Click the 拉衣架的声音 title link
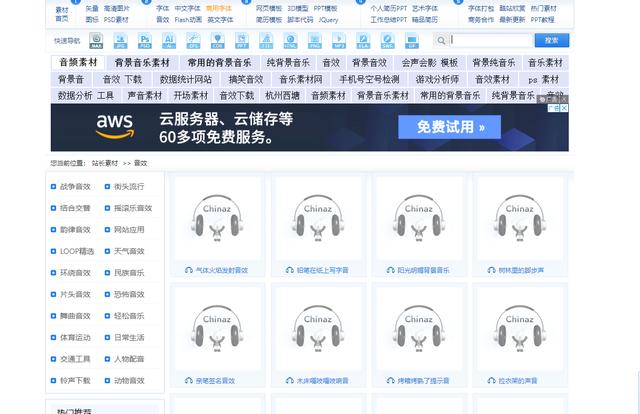640x414 pixels. (518, 381)
